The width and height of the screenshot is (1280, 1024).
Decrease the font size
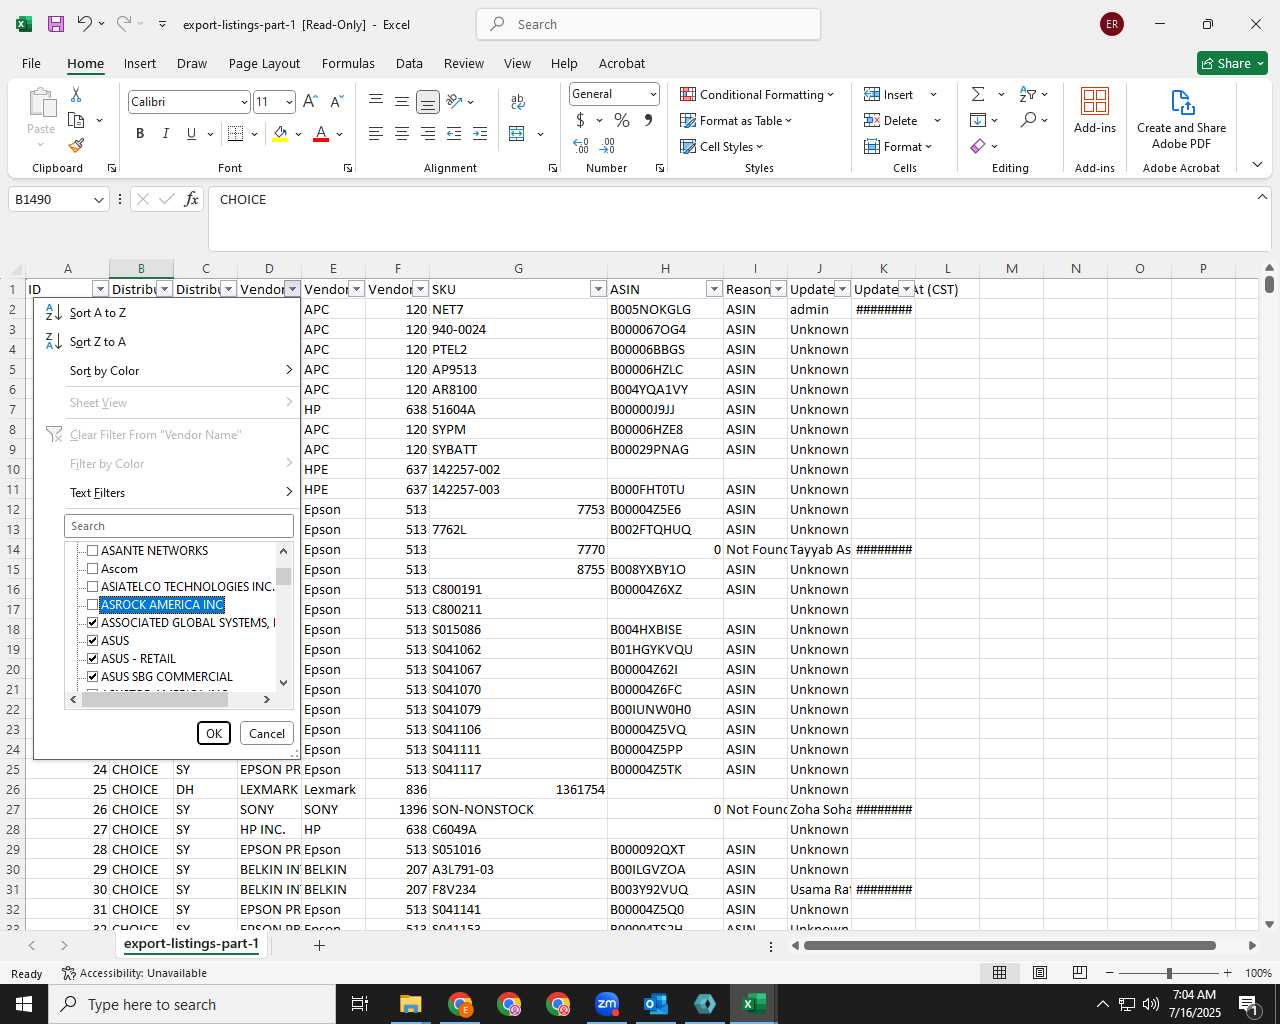click(x=337, y=101)
